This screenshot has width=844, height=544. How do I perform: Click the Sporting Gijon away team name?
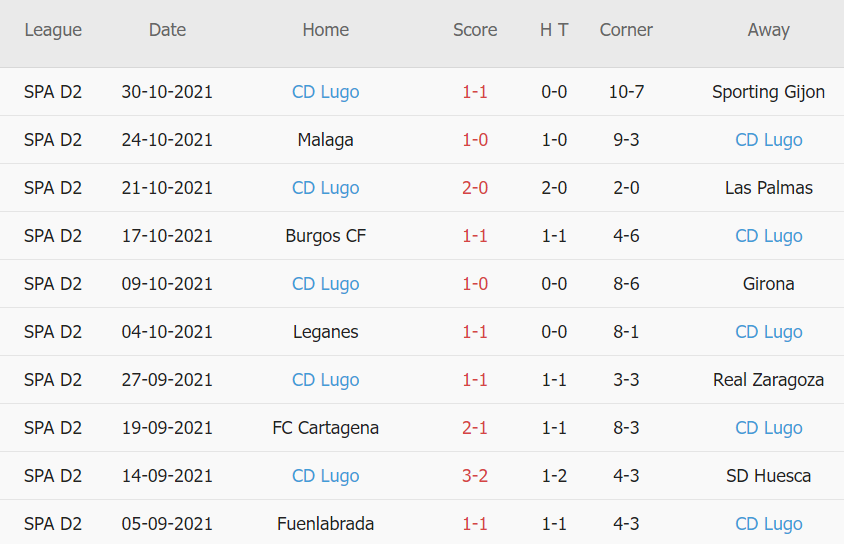pos(768,92)
